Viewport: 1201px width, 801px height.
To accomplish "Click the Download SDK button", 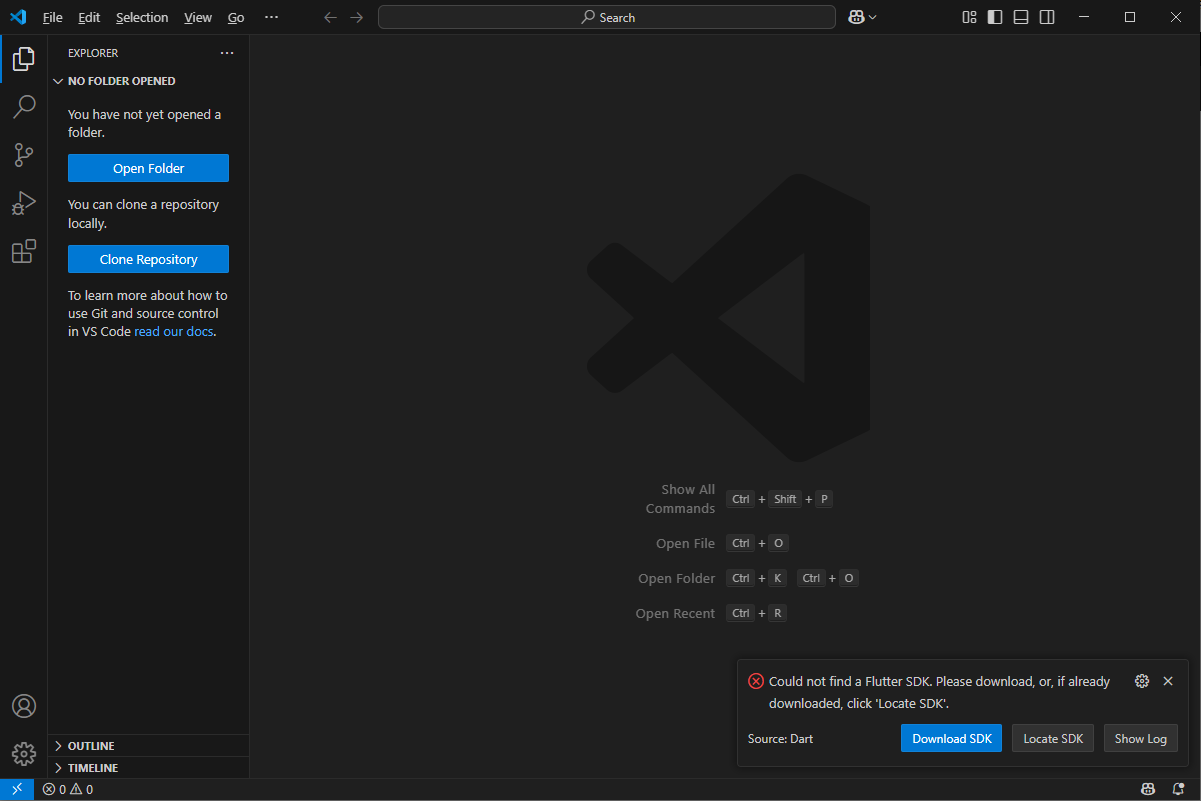I will pos(951,738).
